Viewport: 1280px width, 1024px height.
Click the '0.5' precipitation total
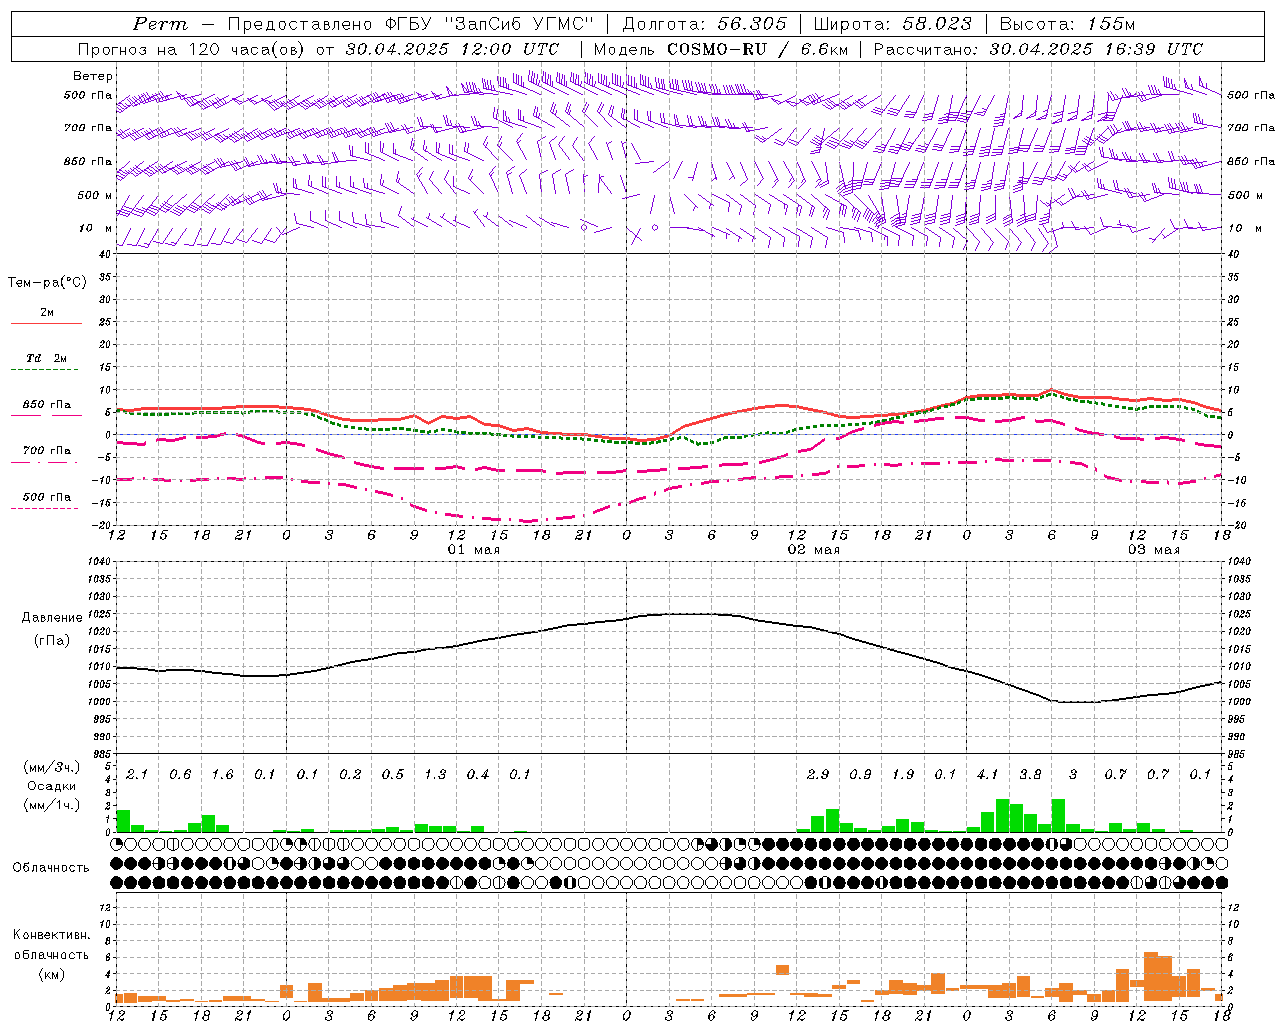click(393, 774)
